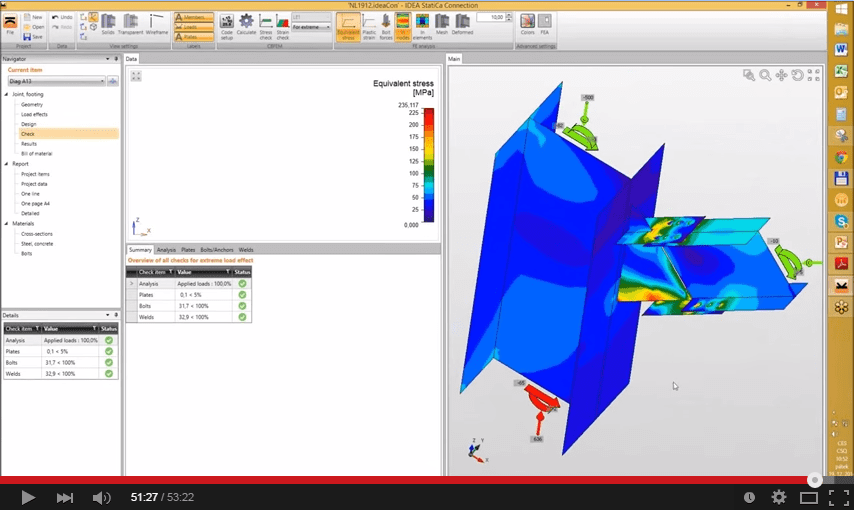Viewport: 854px width, 510px height.
Task: Toggle the Plates labels button
Action: [x=193, y=35]
